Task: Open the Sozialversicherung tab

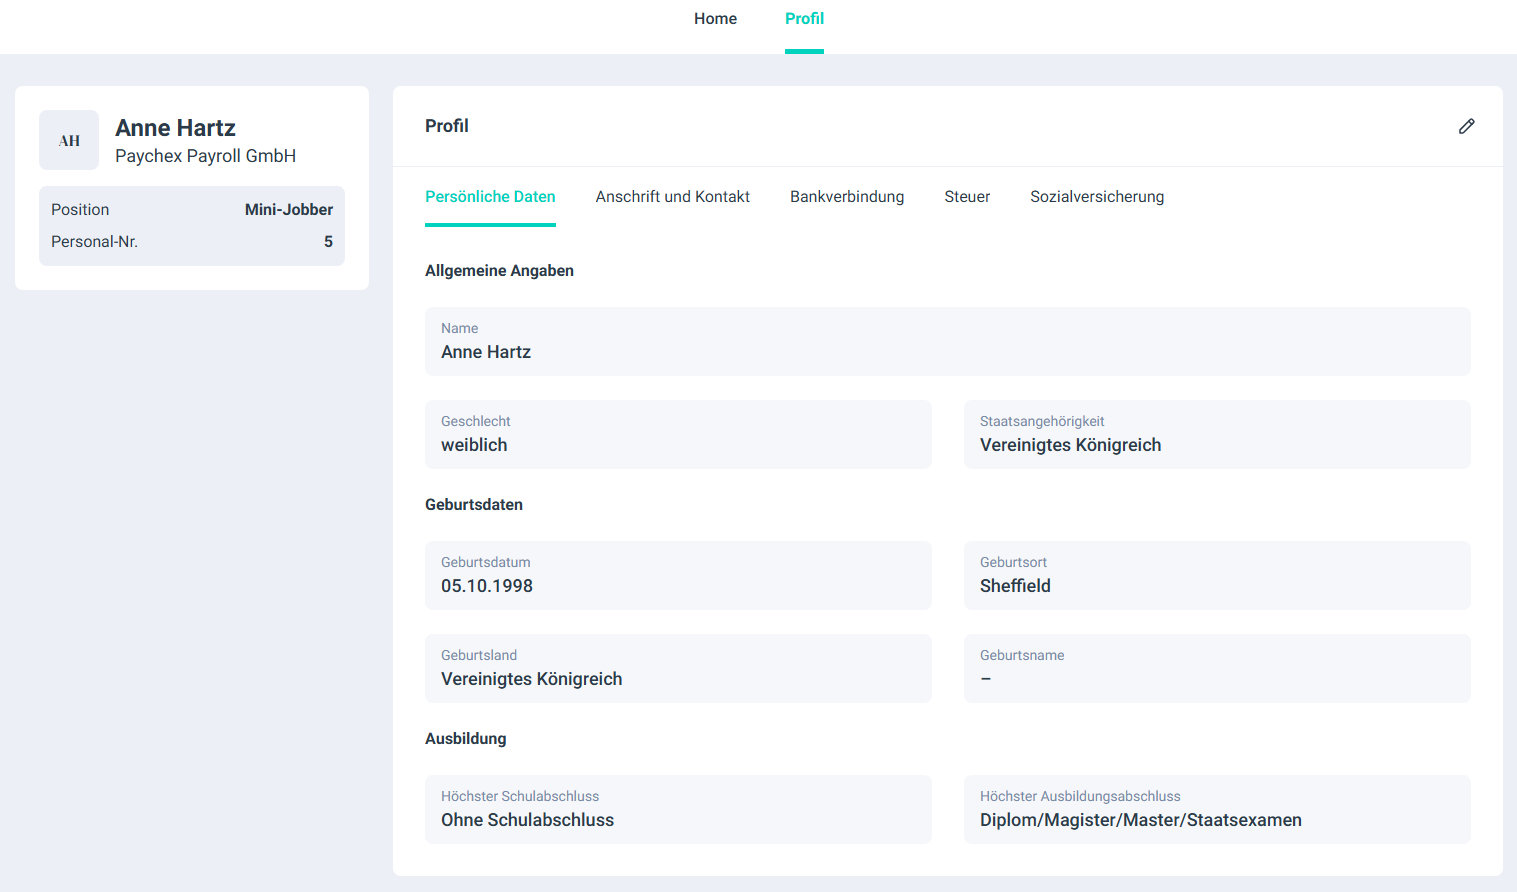Action: (1097, 197)
